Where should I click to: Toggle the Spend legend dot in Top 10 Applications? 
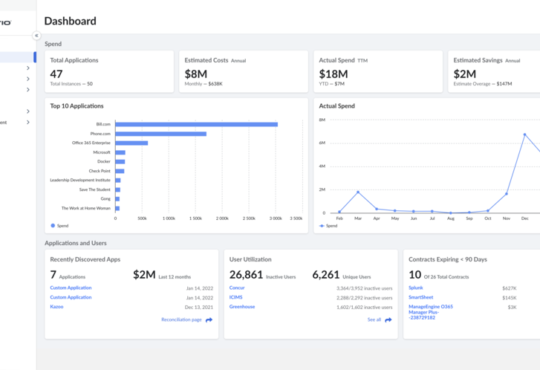click(53, 226)
